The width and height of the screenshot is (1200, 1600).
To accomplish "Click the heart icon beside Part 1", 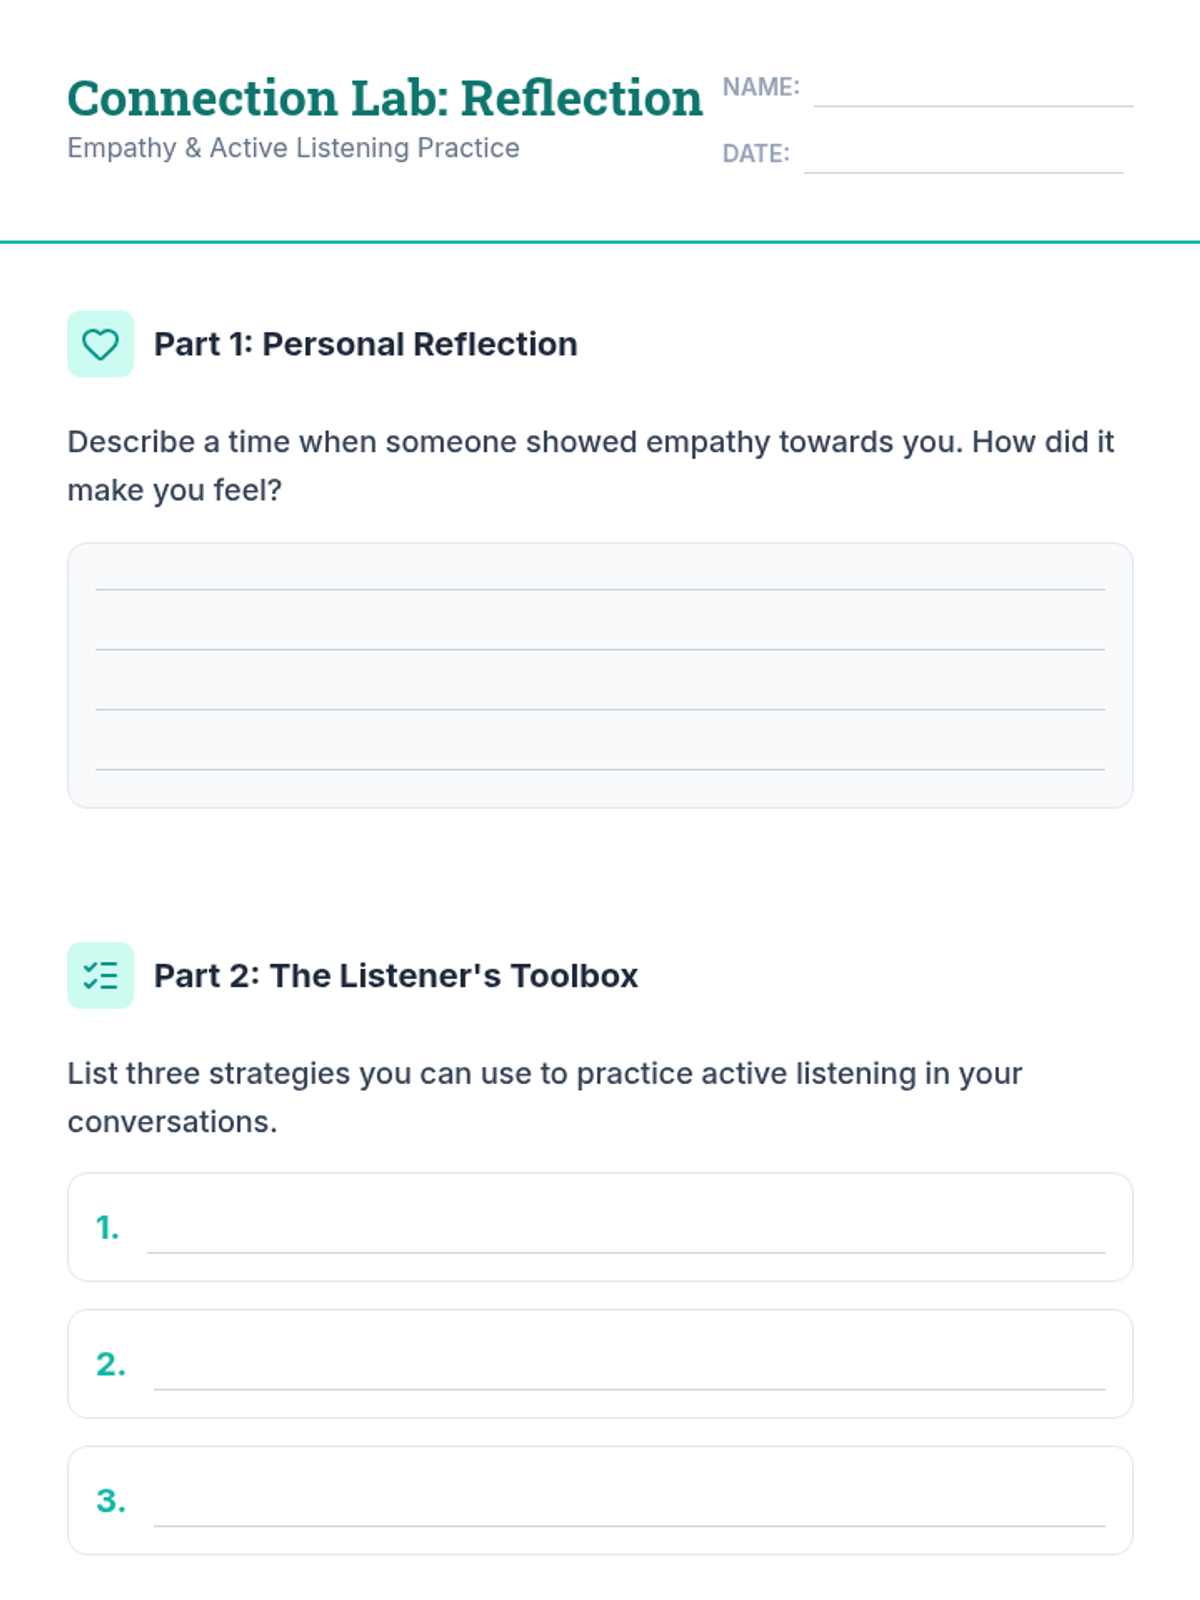I will click(x=100, y=344).
